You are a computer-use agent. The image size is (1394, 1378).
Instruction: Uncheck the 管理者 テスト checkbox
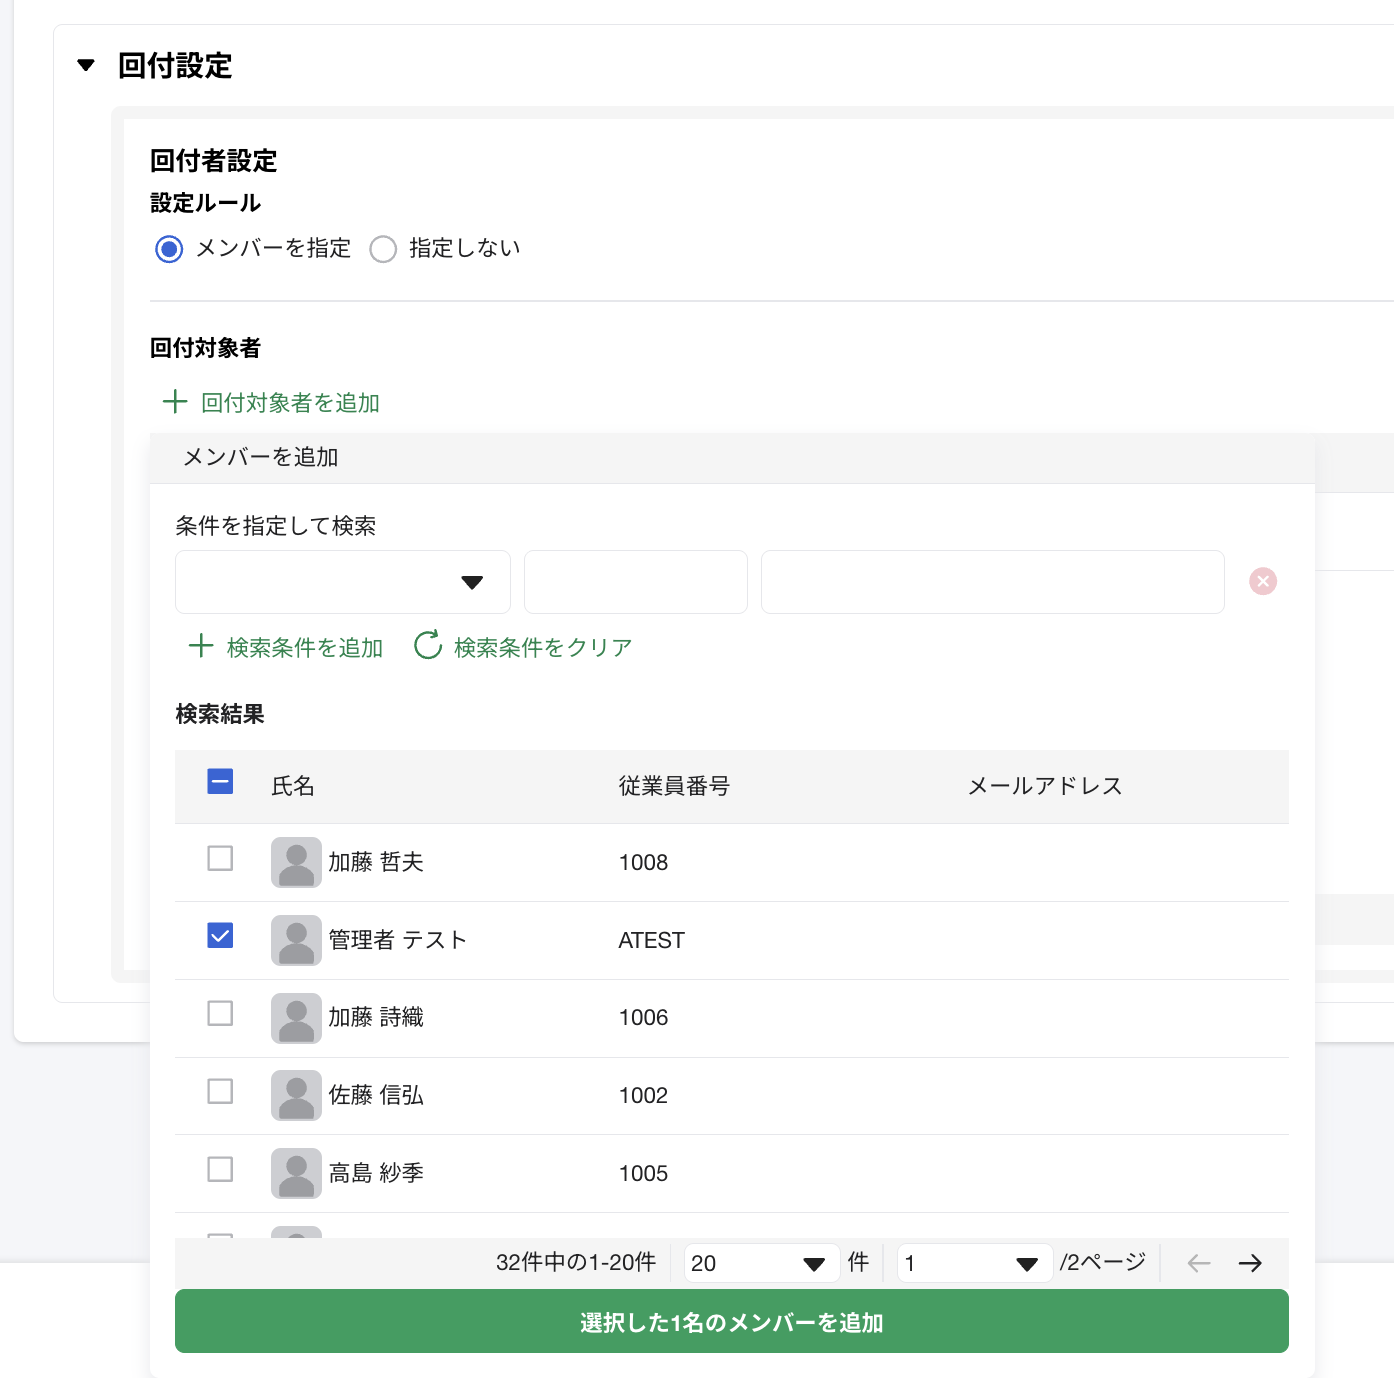tap(220, 936)
